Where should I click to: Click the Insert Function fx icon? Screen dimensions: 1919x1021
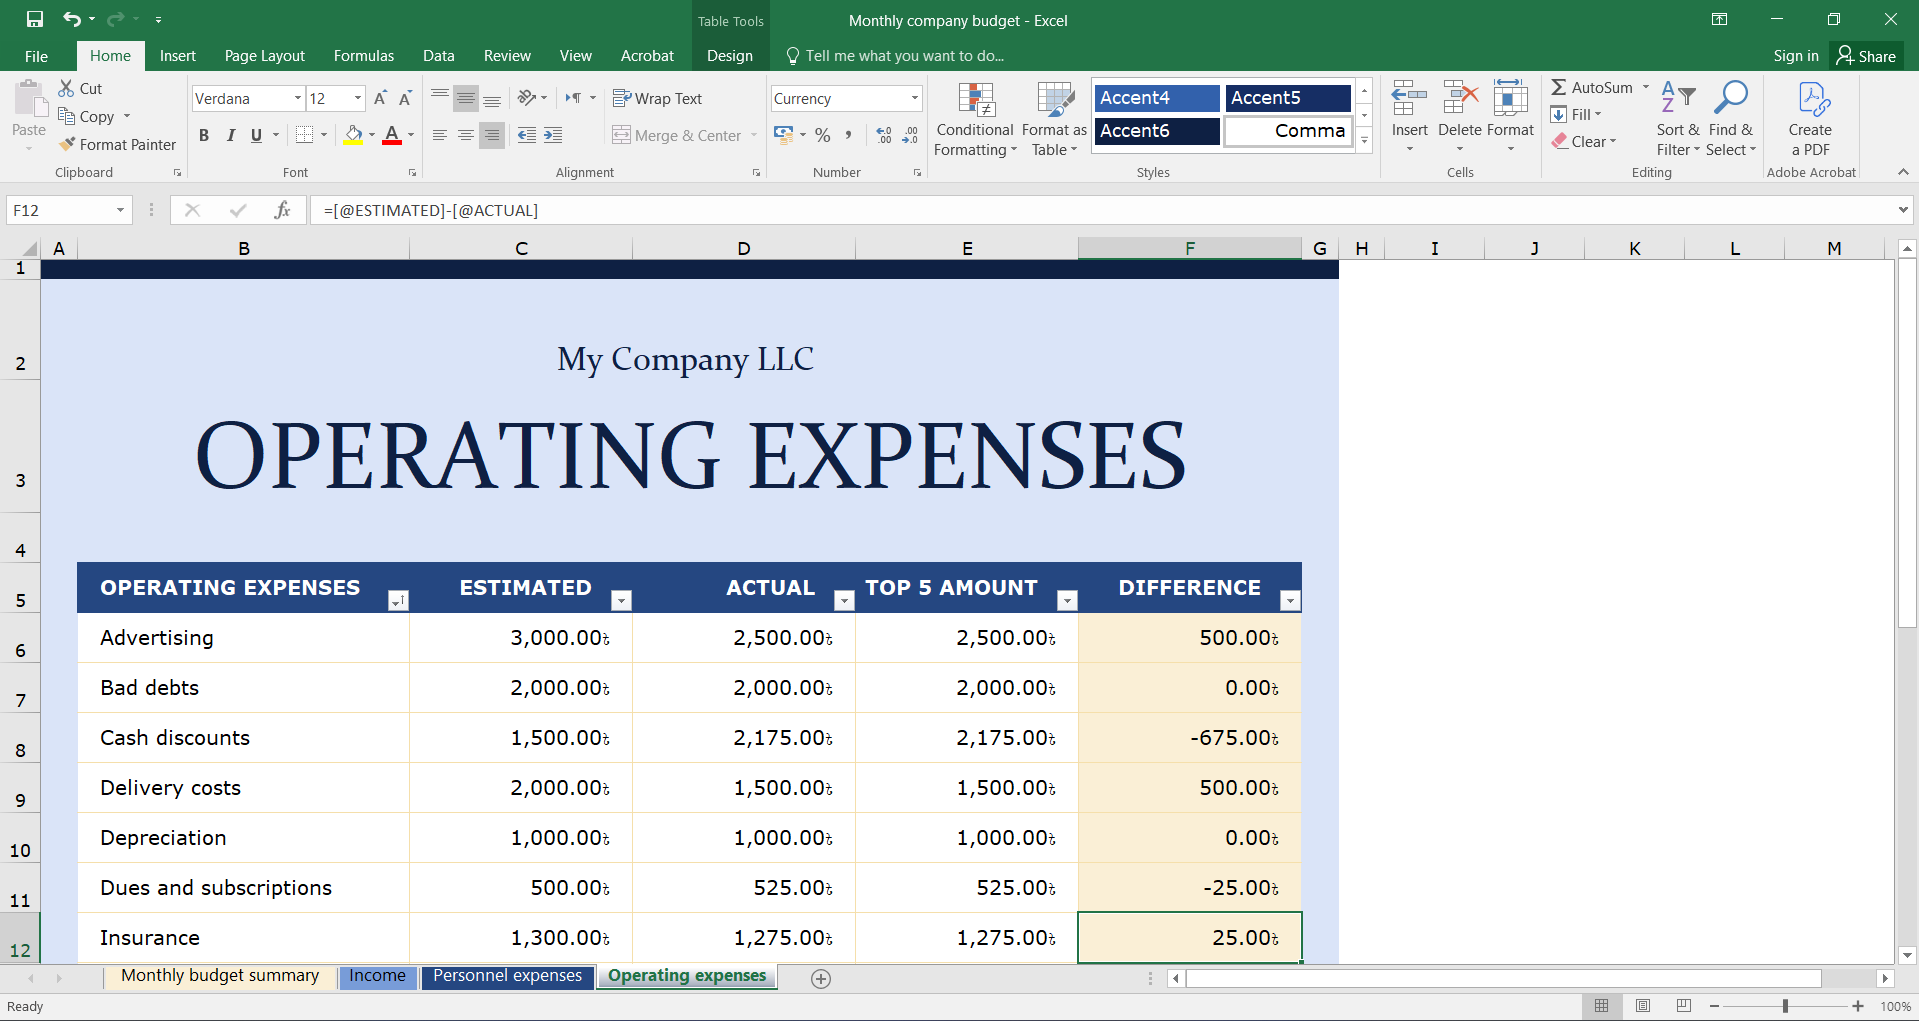282,210
